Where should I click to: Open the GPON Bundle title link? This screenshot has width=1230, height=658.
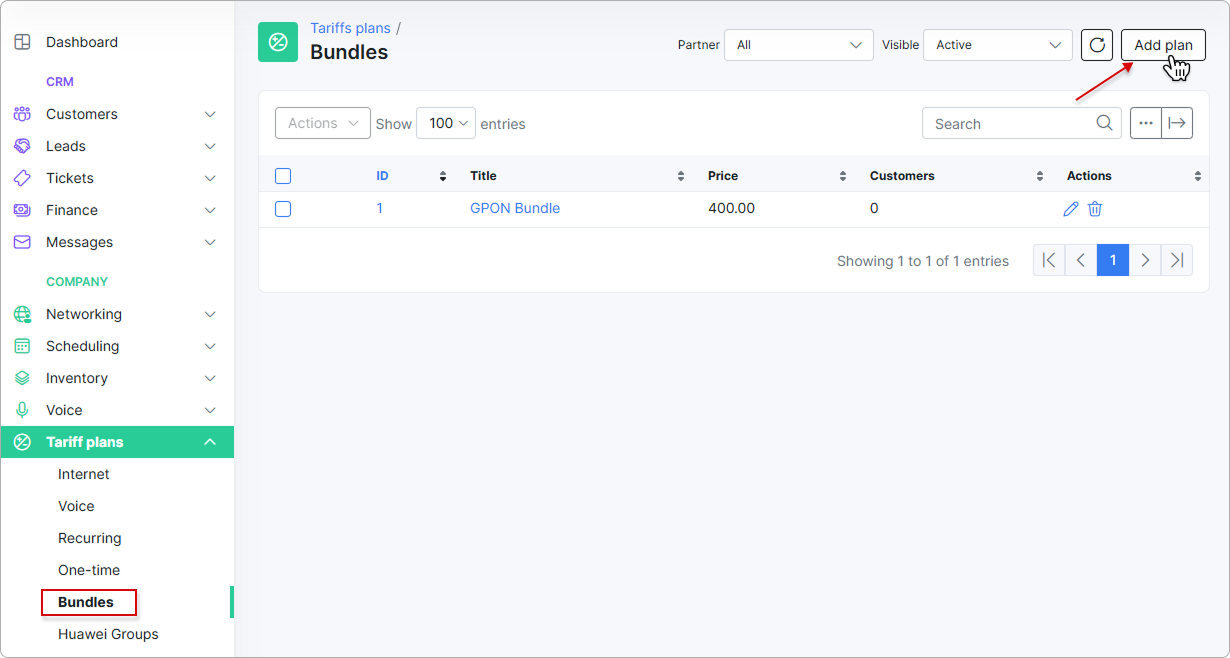(515, 209)
